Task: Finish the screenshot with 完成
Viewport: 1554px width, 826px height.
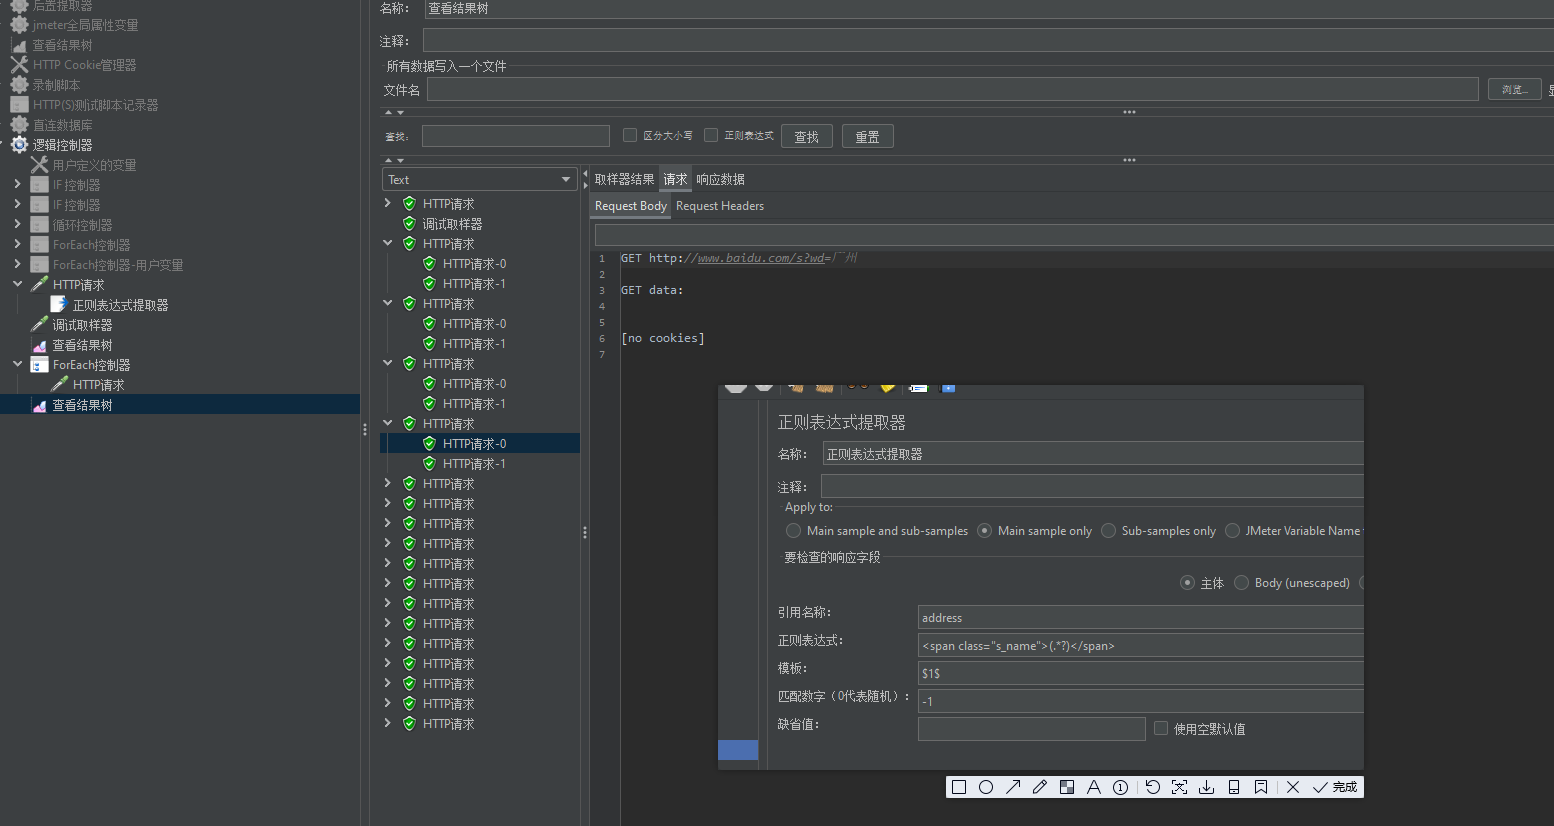Action: point(1336,787)
